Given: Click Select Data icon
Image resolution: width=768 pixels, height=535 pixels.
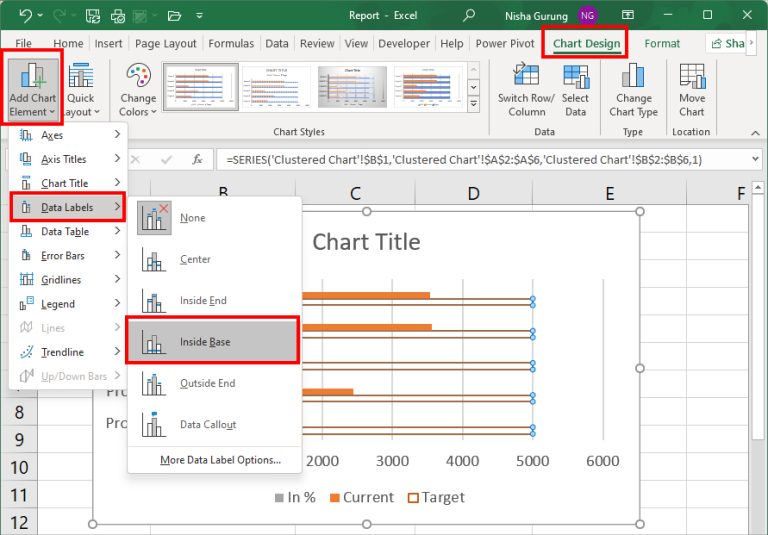Looking at the screenshot, I should coord(576,90).
